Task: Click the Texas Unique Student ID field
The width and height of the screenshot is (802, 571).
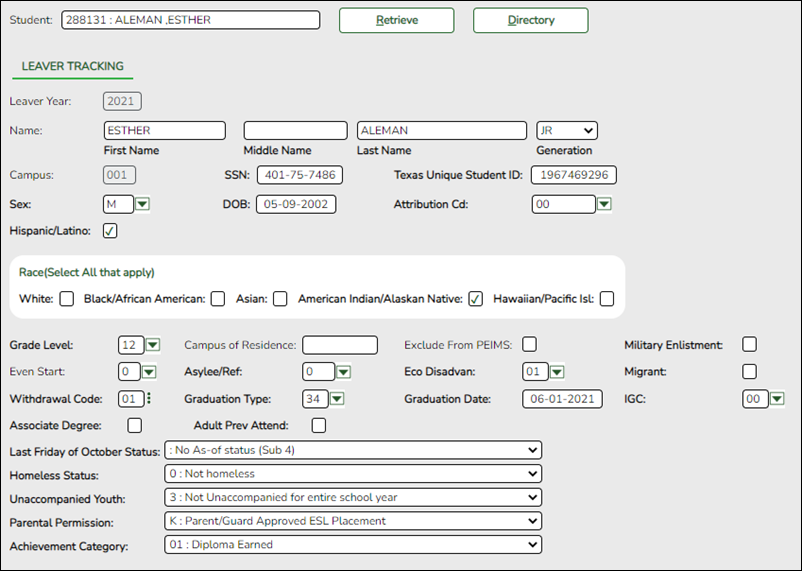Action: [x=574, y=175]
